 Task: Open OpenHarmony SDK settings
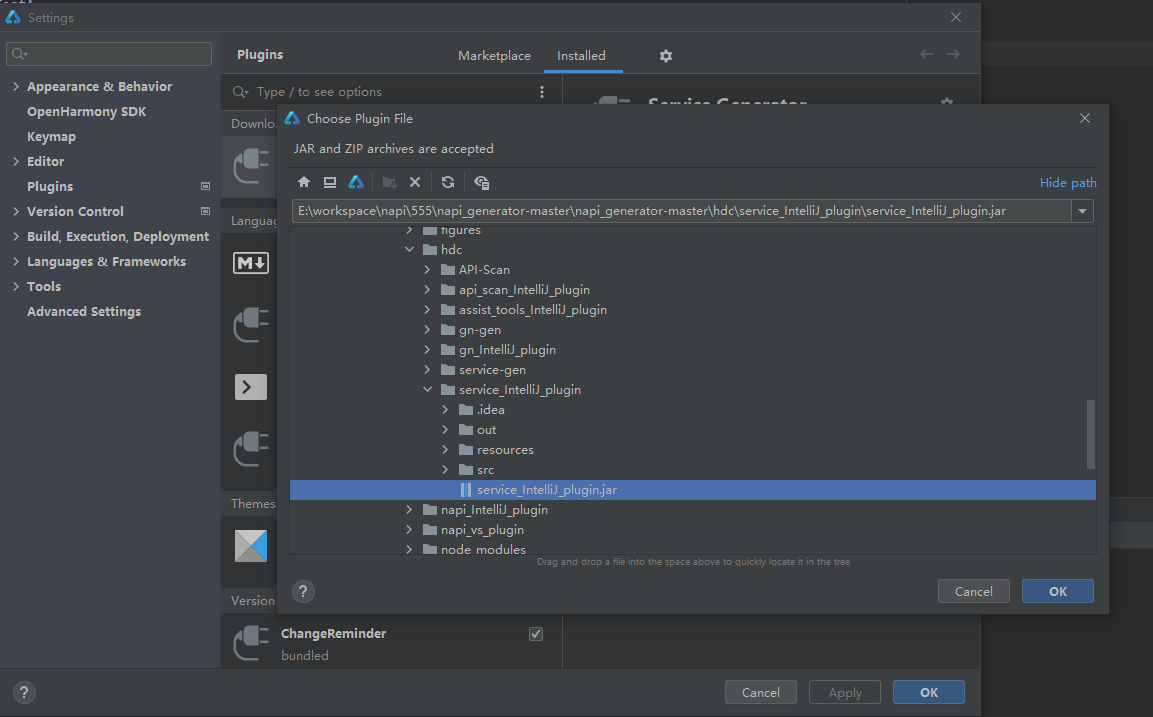pyautogui.click(x=87, y=112)
